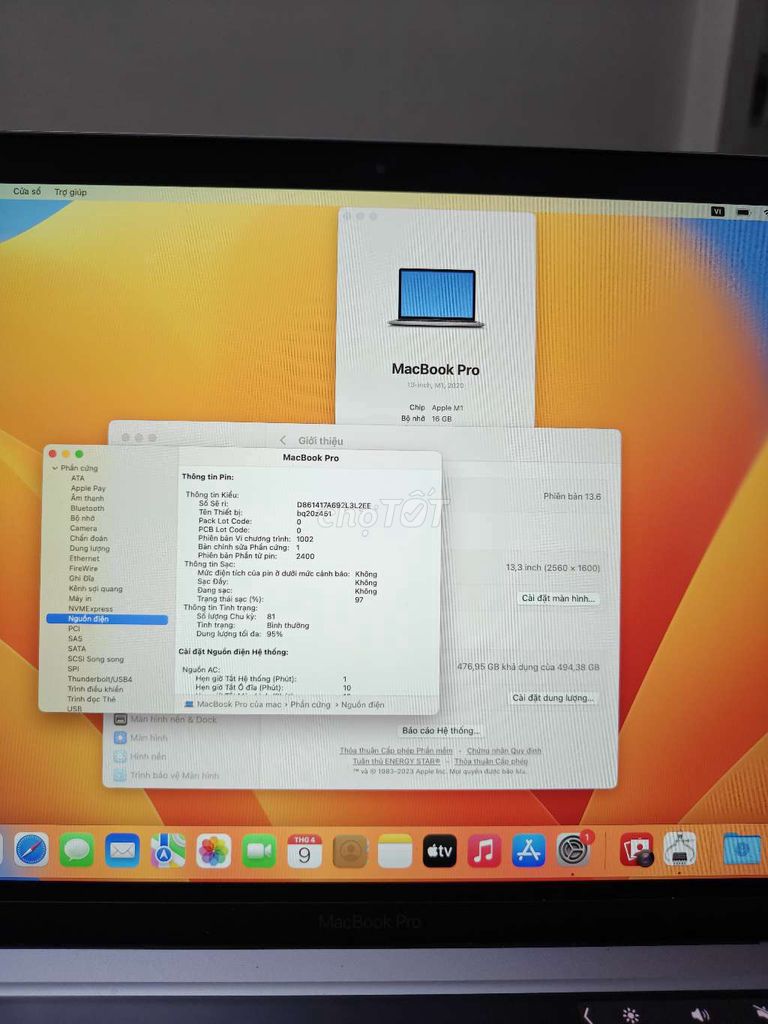Go back using the Giới thiệu chevron
This screenshot has width=768, height=1024.
(x=283, y=441)
